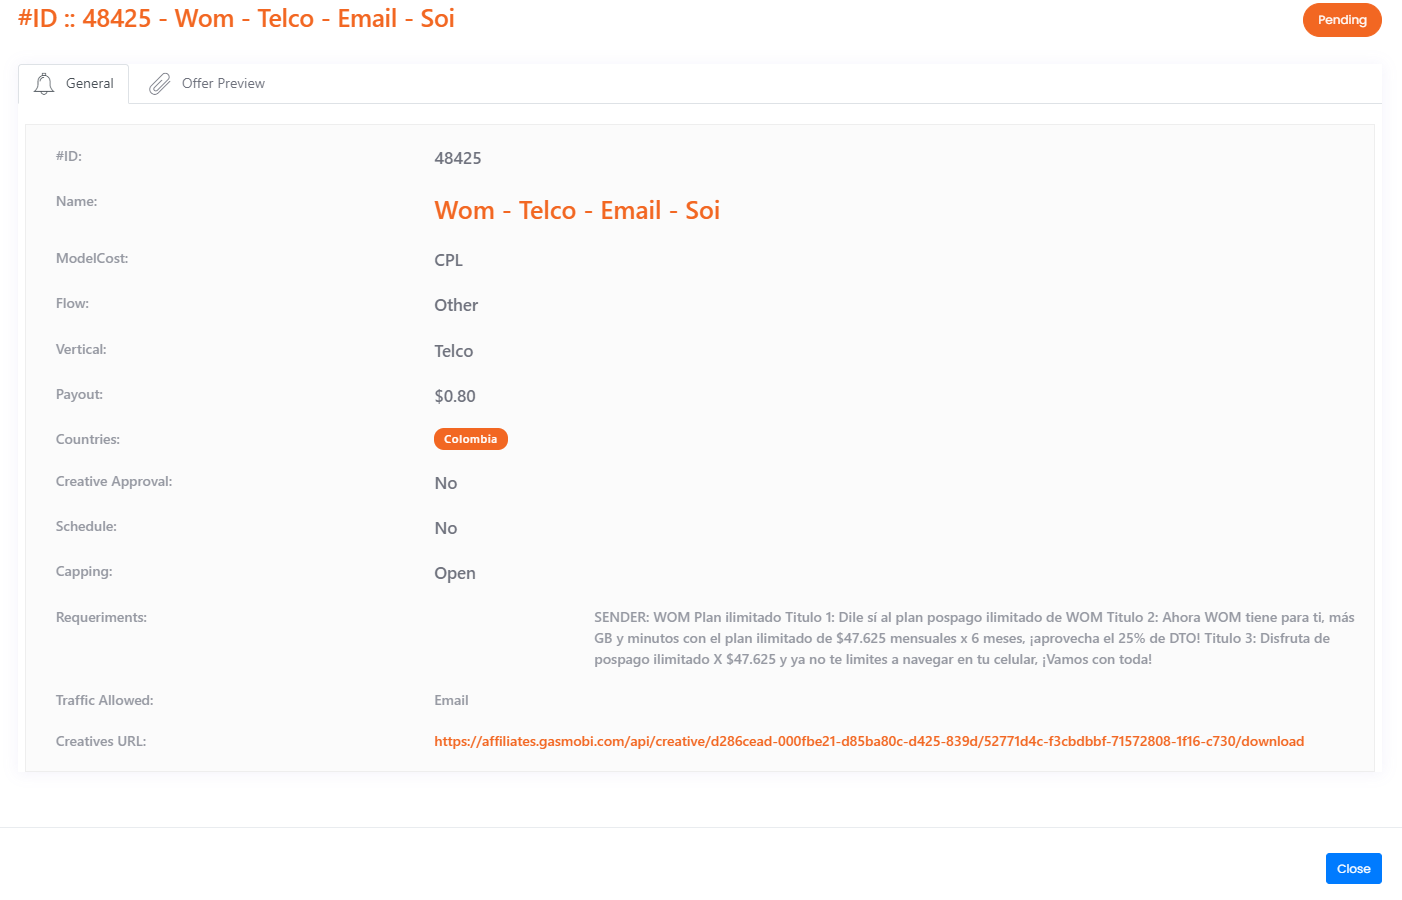Click the #ID: field label

pos(69,156)
